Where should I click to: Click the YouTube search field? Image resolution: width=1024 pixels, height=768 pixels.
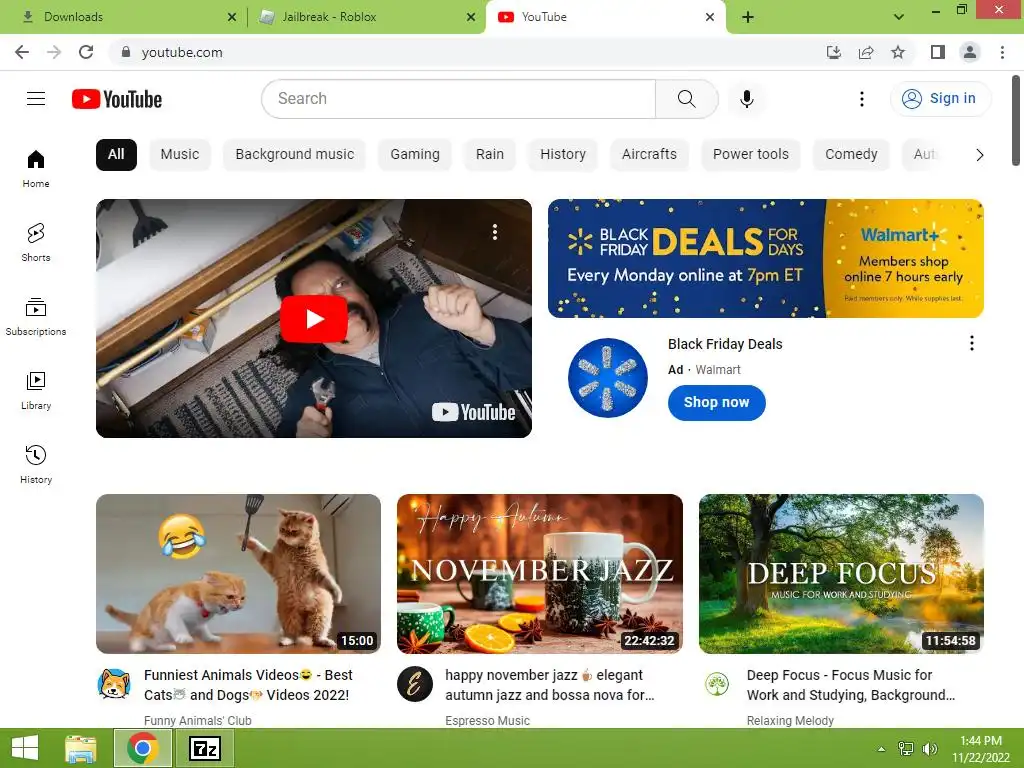[458, 99]
